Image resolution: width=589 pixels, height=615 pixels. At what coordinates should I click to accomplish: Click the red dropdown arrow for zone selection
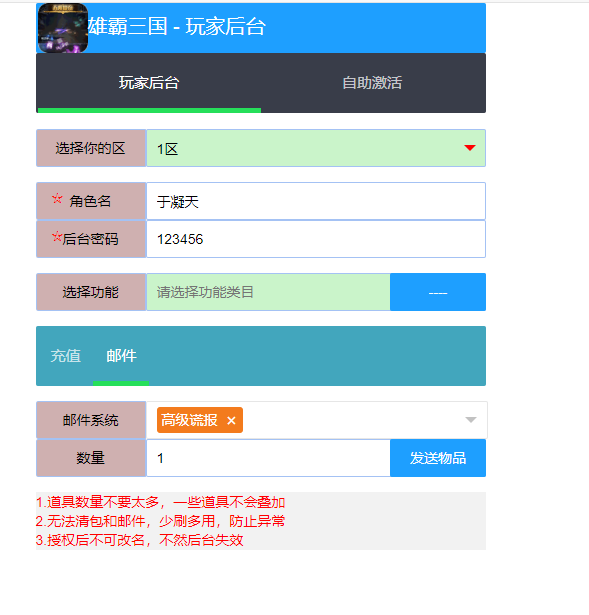(469, 148)
